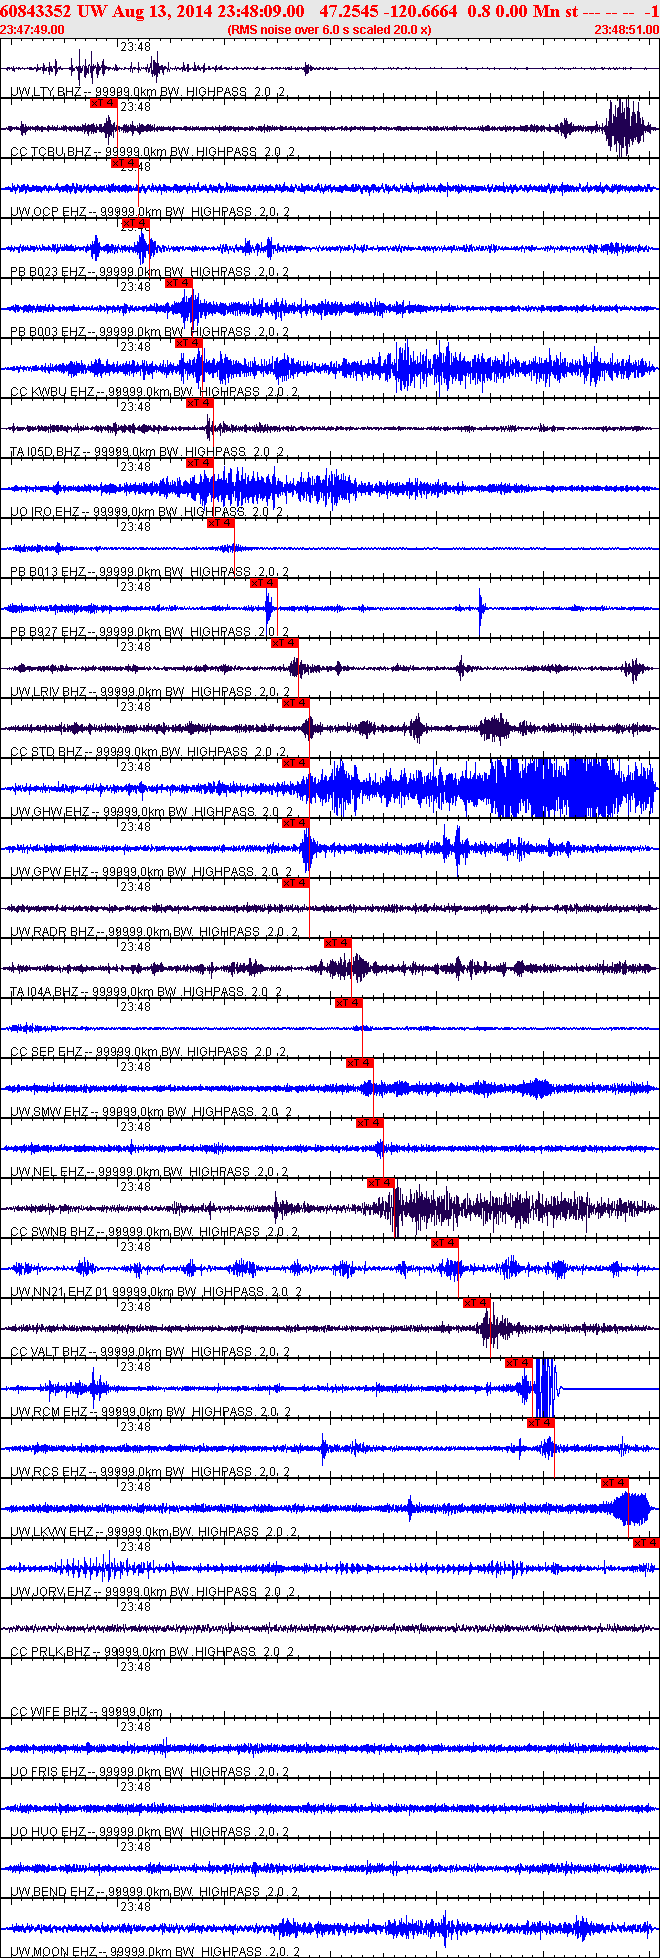This screenshot has width=660, height=1958.
Task: Click the large amplitude burst on UW.RCM trace
Action: (x=543, y=1388)
